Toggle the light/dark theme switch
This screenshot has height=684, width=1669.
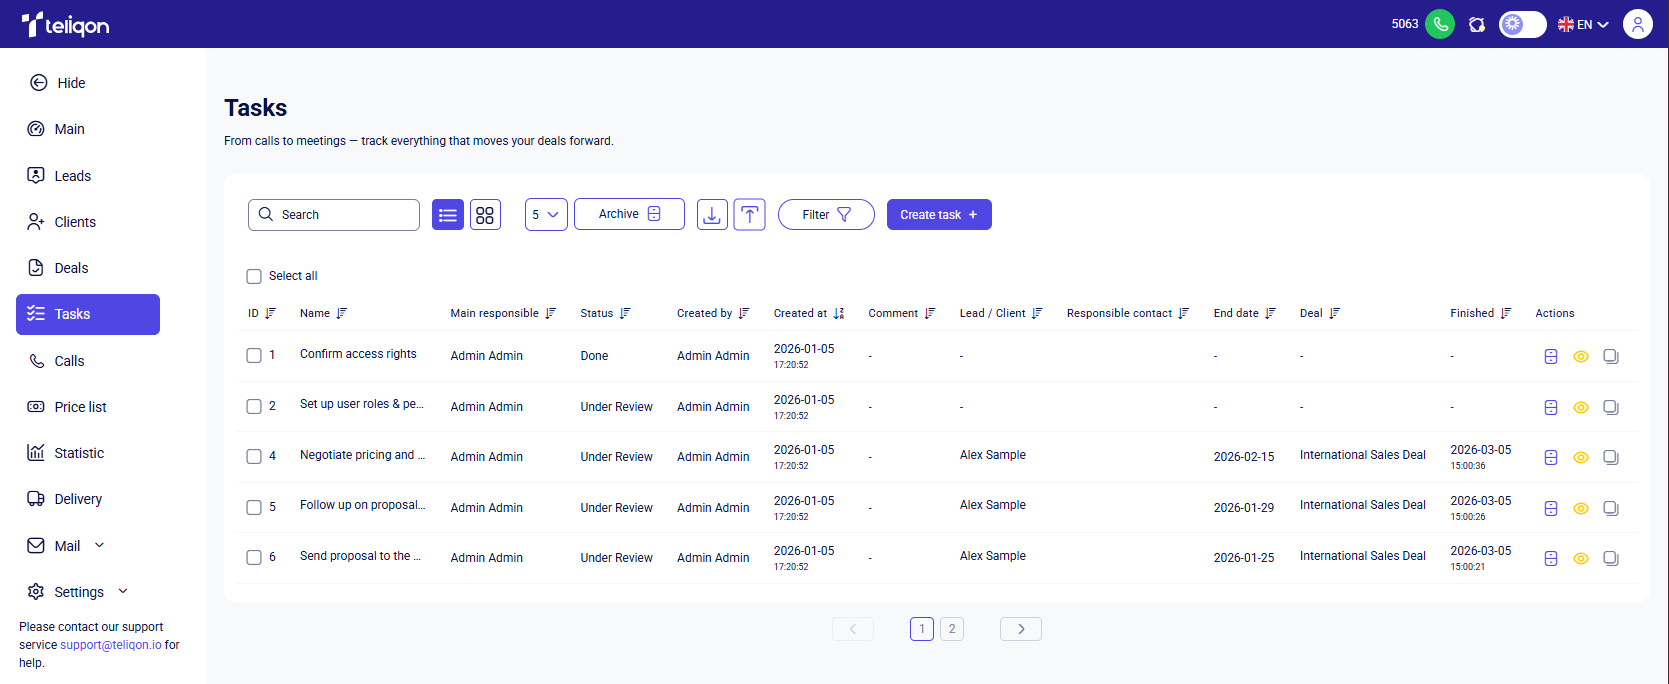[1522, 24]
